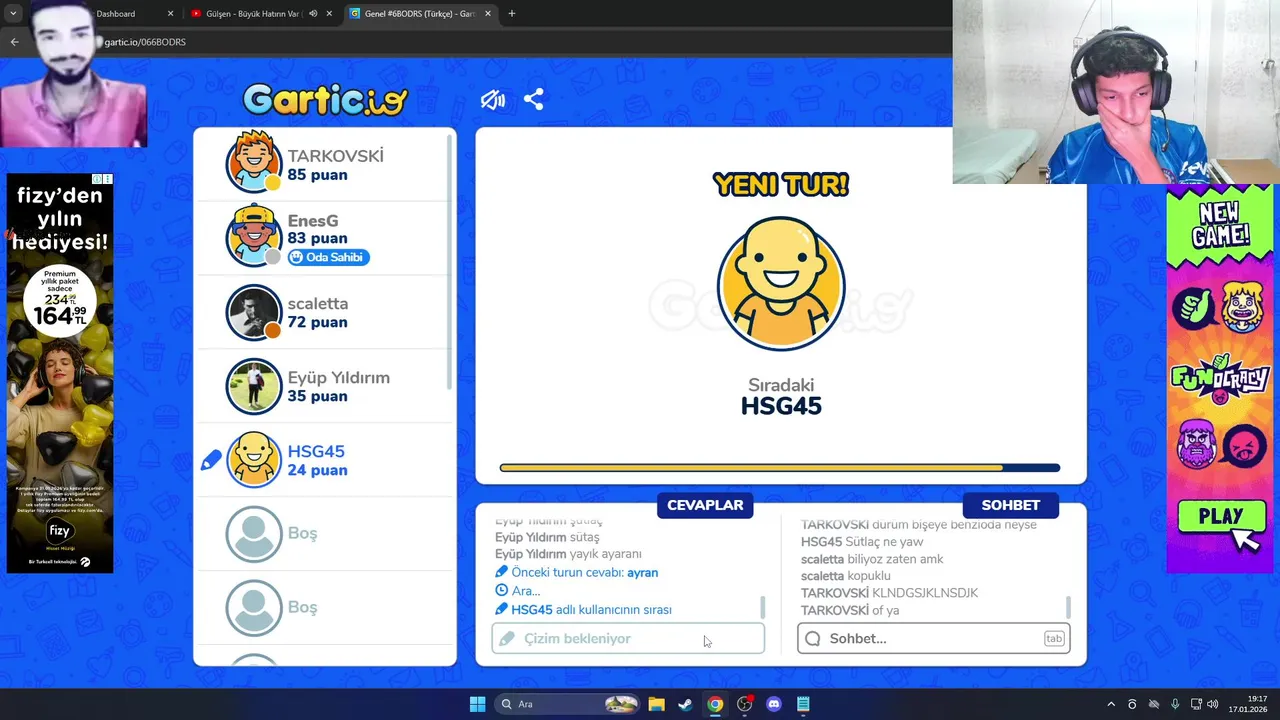Image resolution: width=1280 pixels, height=720 pixels.
Task: Open volume control in system tray
Action: tap(1214, 704)
